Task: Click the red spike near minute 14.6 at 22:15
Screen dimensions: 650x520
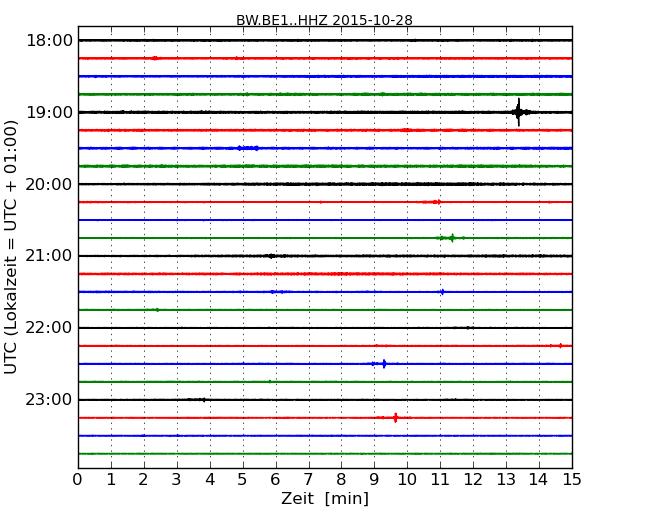Action: [x=560, y=346]
